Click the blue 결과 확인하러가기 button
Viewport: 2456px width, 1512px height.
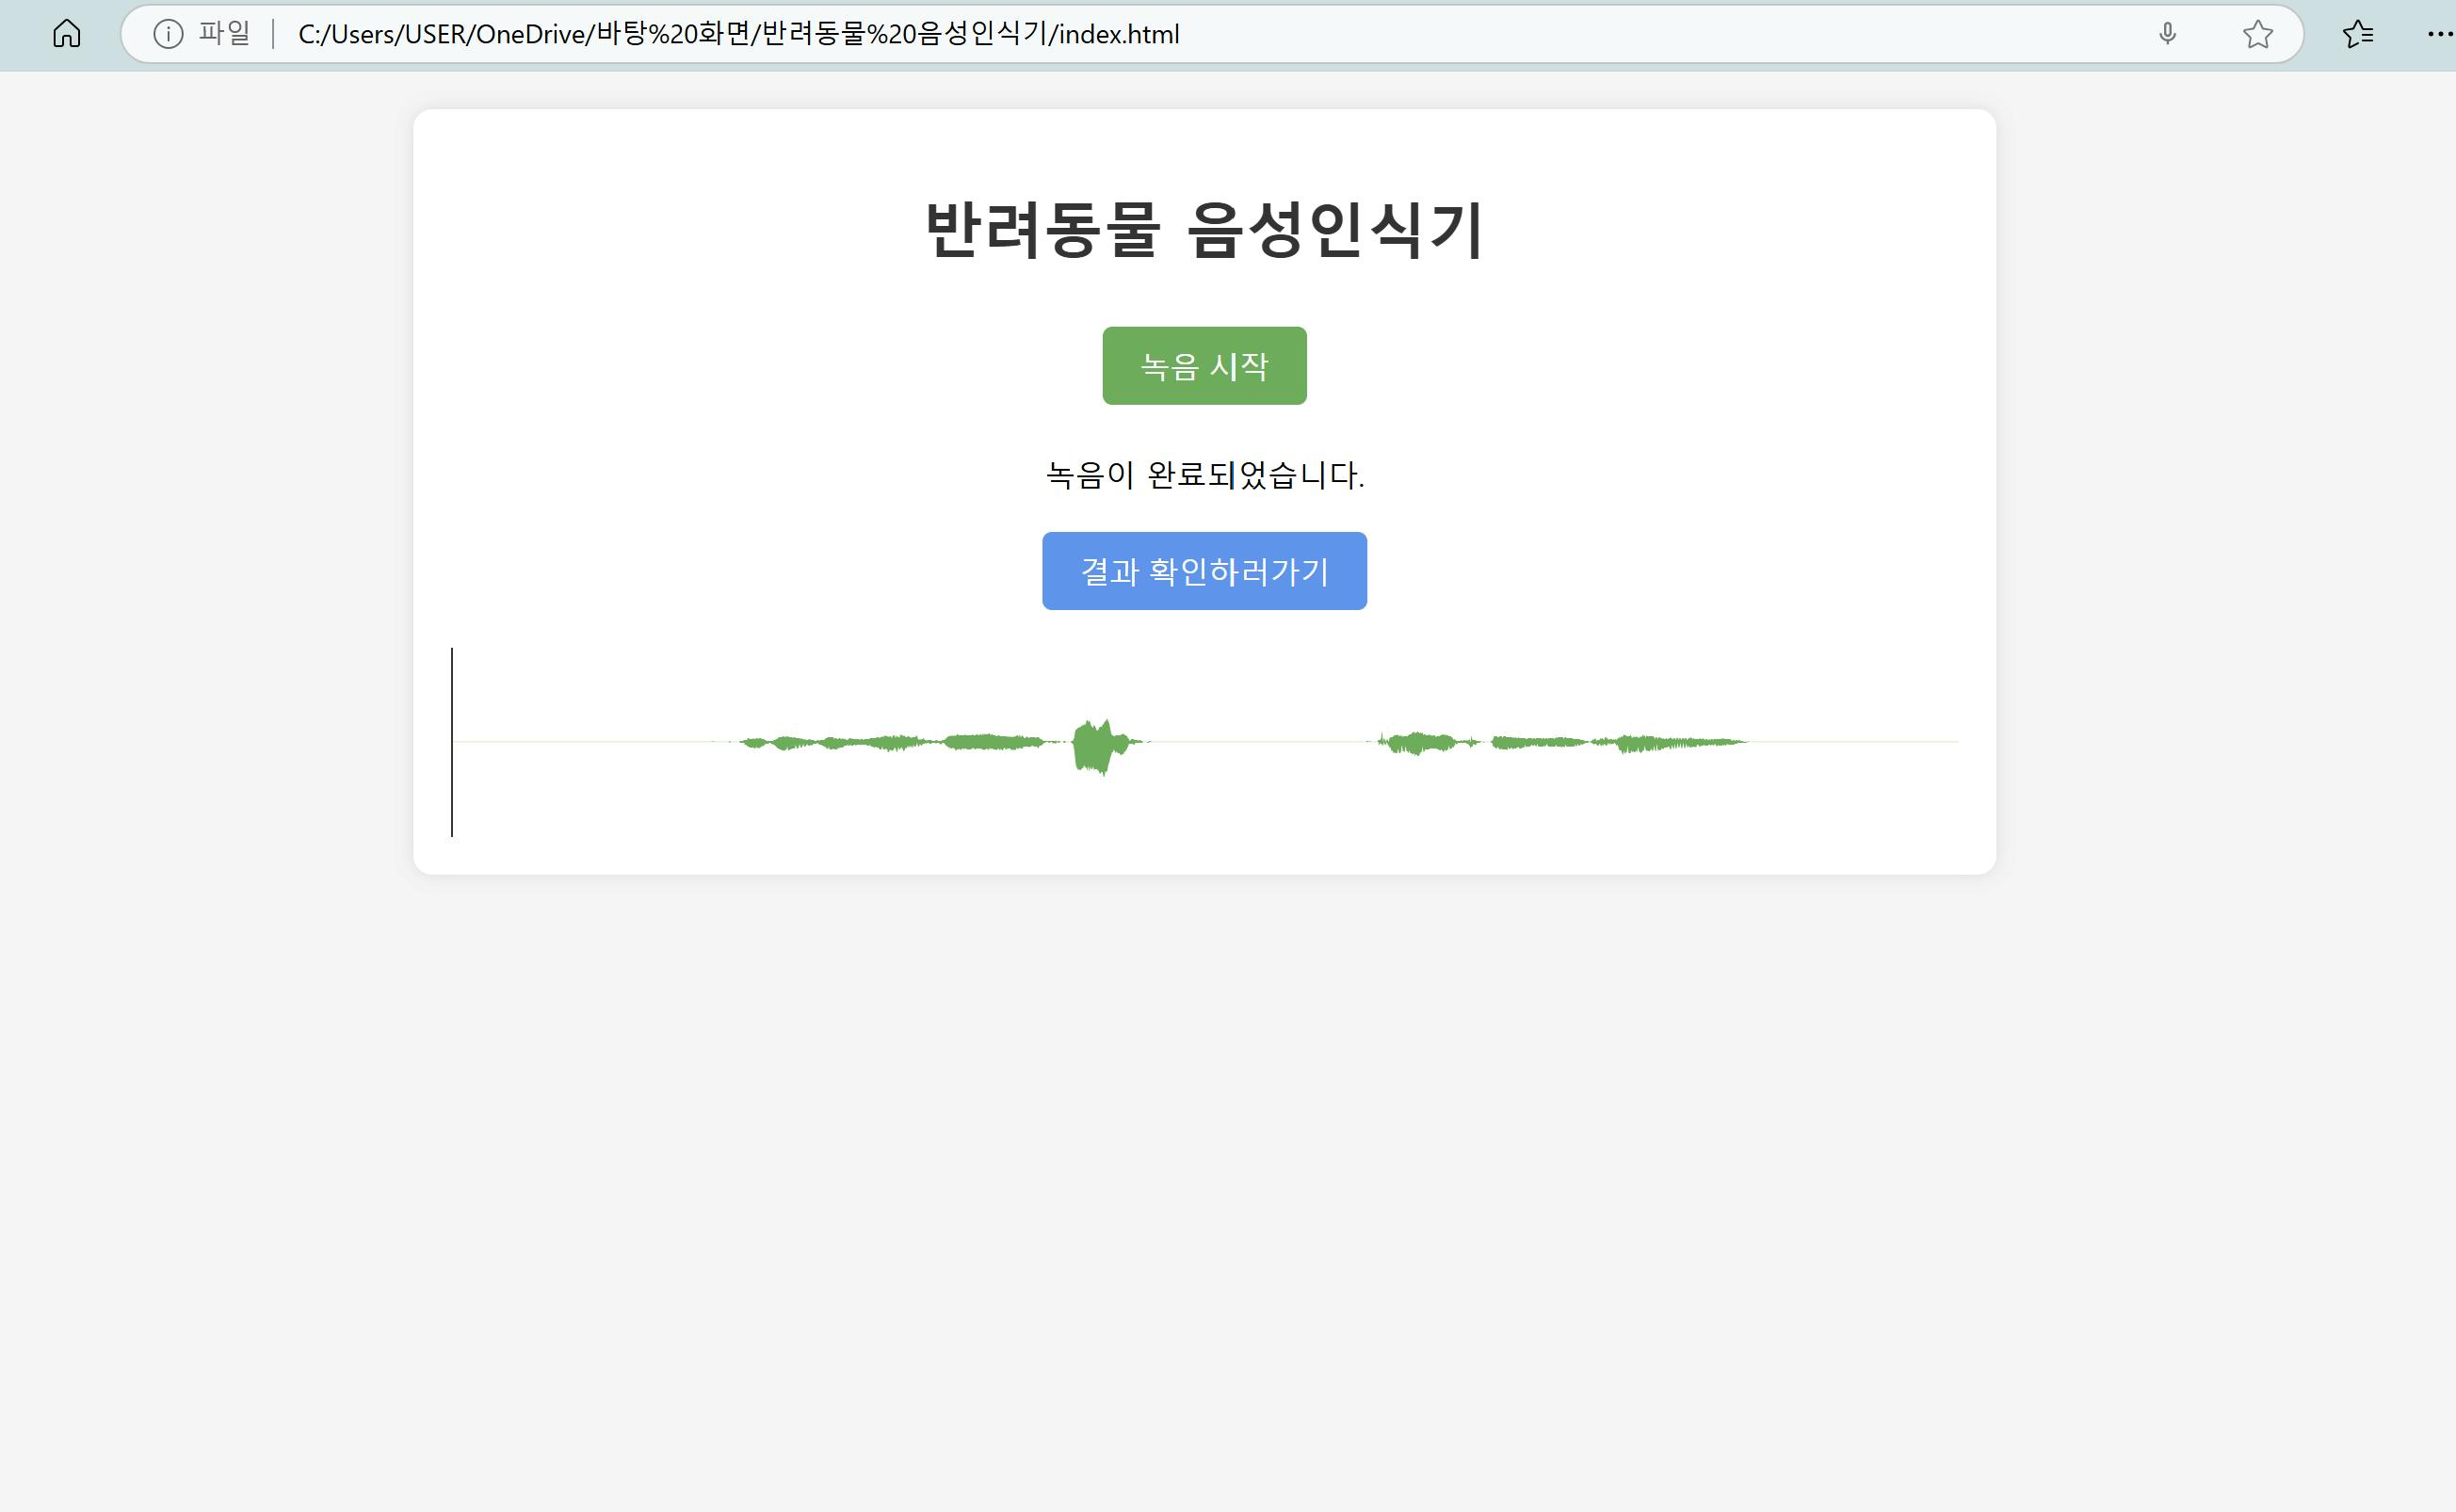(1204, 571)
